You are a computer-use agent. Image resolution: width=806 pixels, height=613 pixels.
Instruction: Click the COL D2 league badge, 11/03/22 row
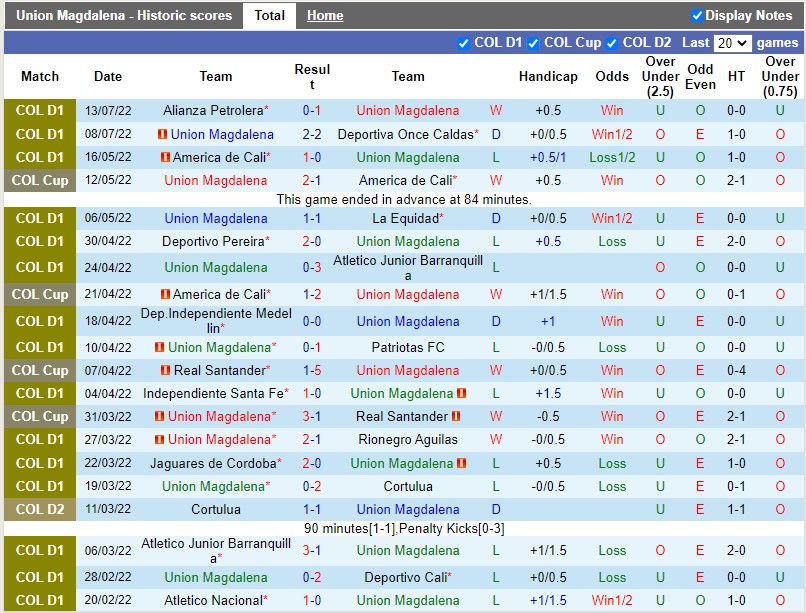40,509
